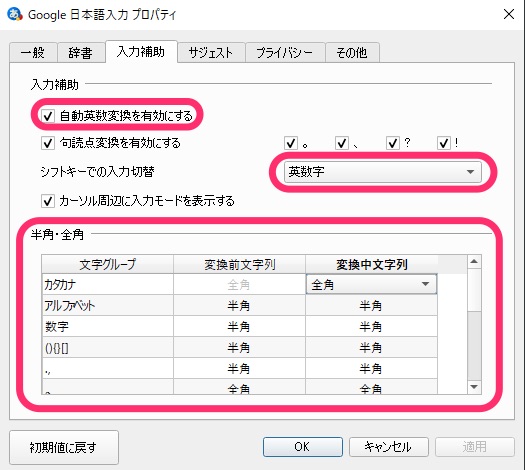
Task: Toggle カーソル周辺に入力モードを表示する checkbox
Action: [48, 201]
